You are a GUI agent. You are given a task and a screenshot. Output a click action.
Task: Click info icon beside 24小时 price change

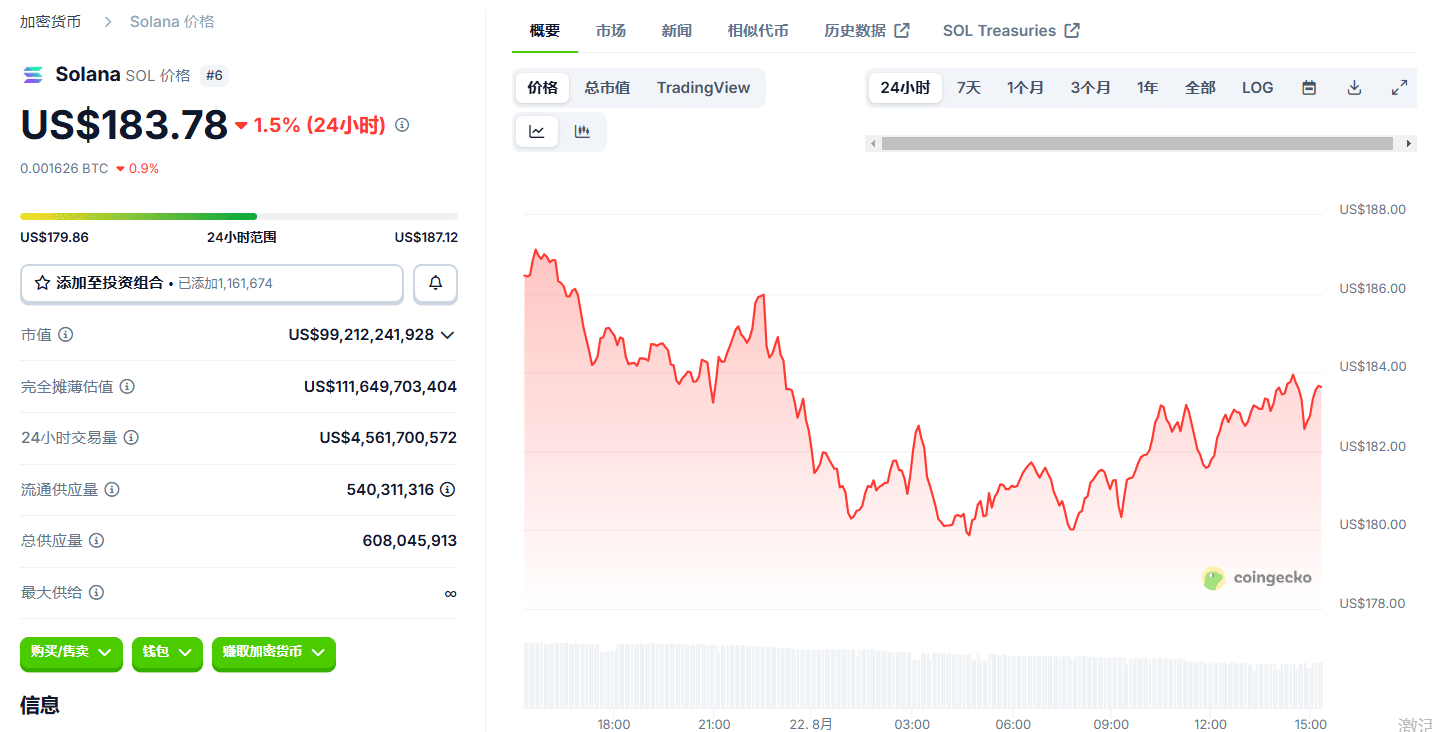[x=402, y=125]
